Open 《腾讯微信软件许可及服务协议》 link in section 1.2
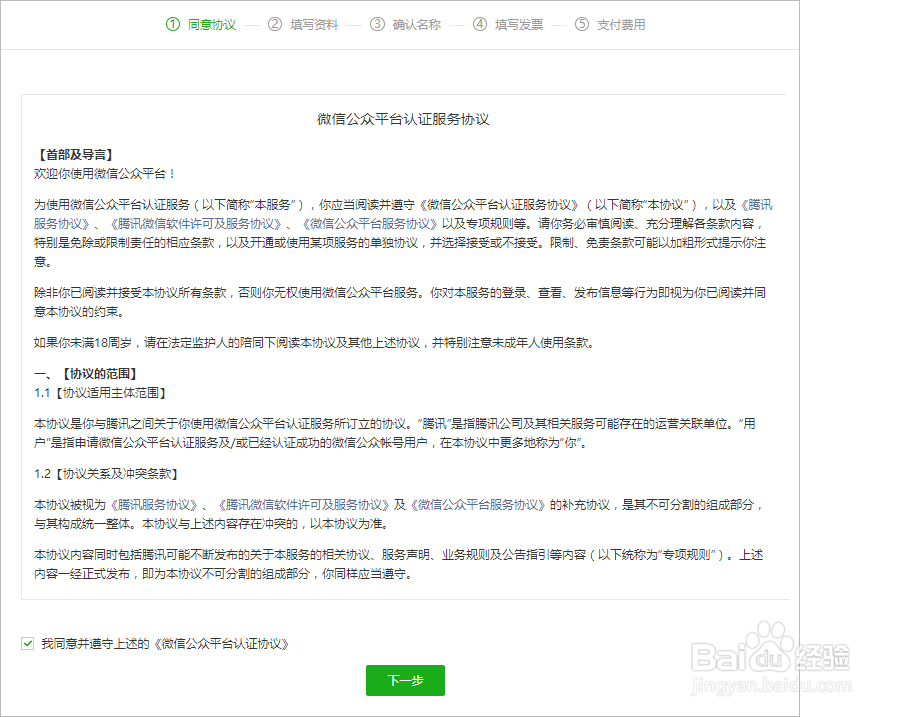Screen dimensions: 901x717 tap(303, 505)
